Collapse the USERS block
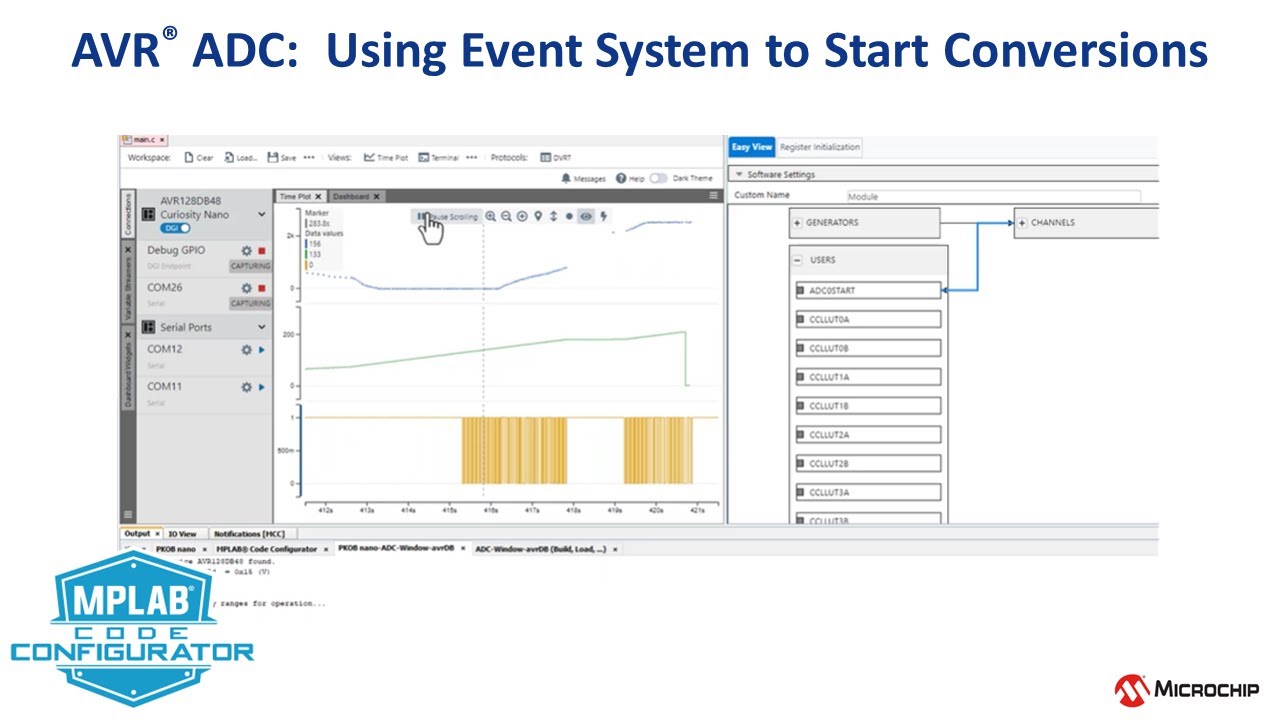The height and width of the screenshot is (720, 1280). (x=797, y=260)
